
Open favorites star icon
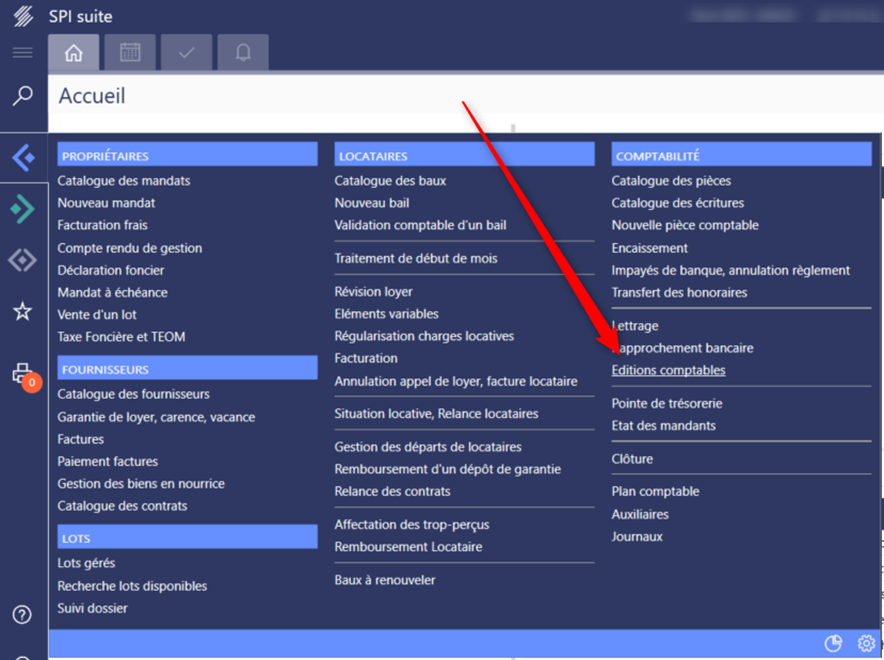pos(23,311)
